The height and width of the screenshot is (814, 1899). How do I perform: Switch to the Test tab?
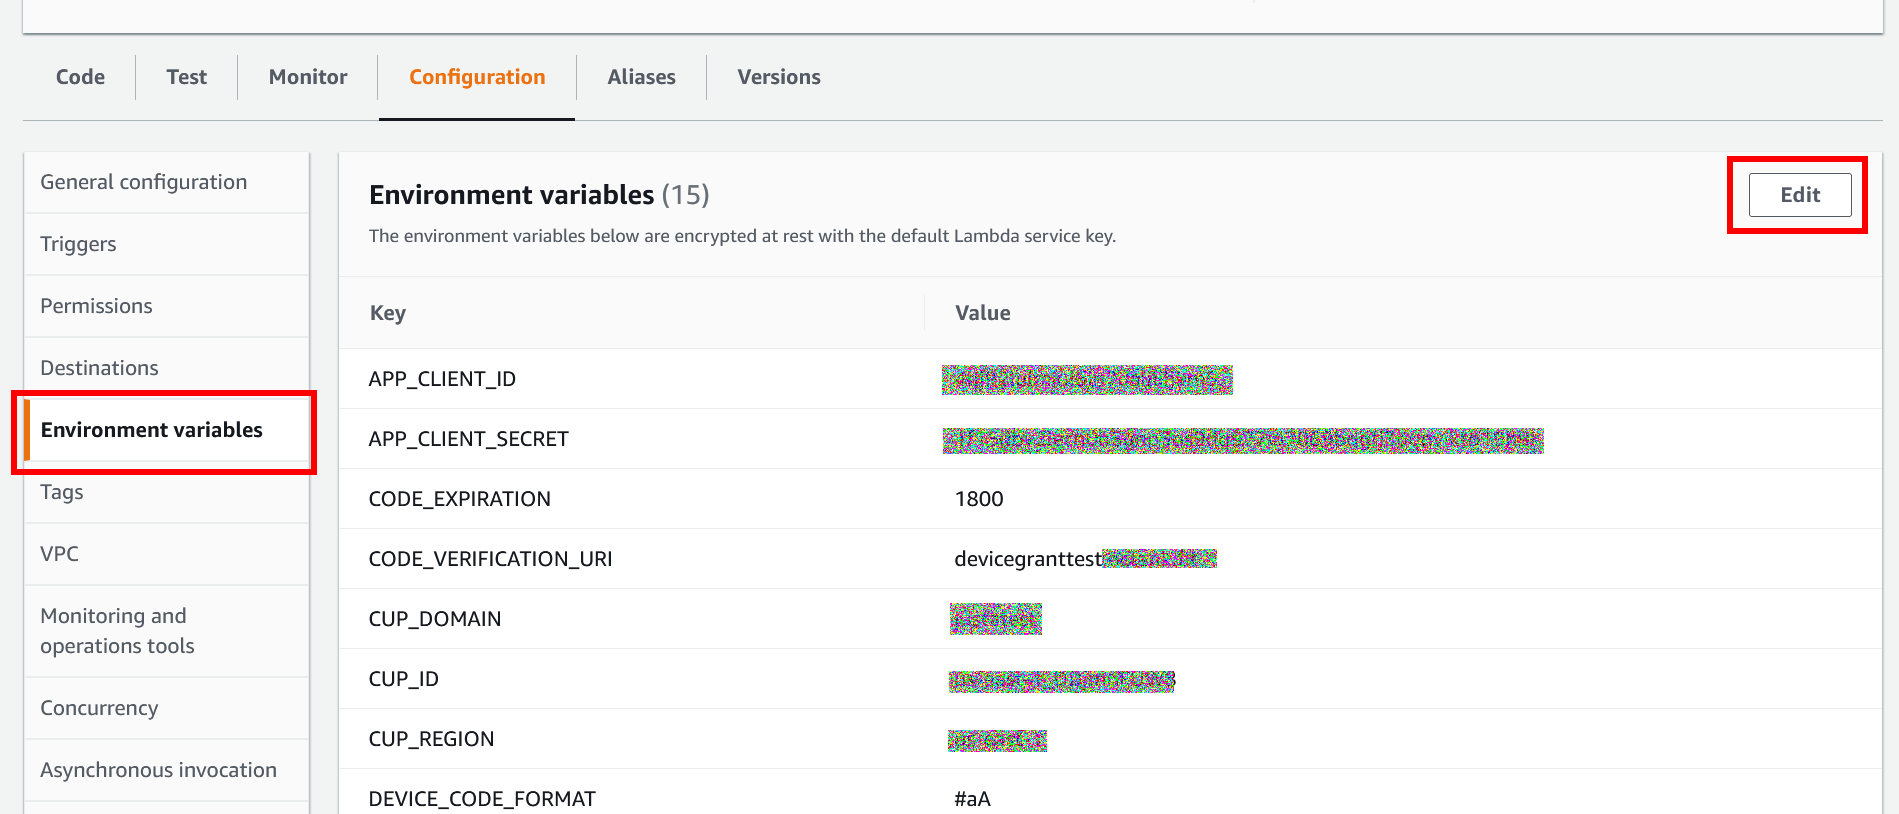(186, 77)
